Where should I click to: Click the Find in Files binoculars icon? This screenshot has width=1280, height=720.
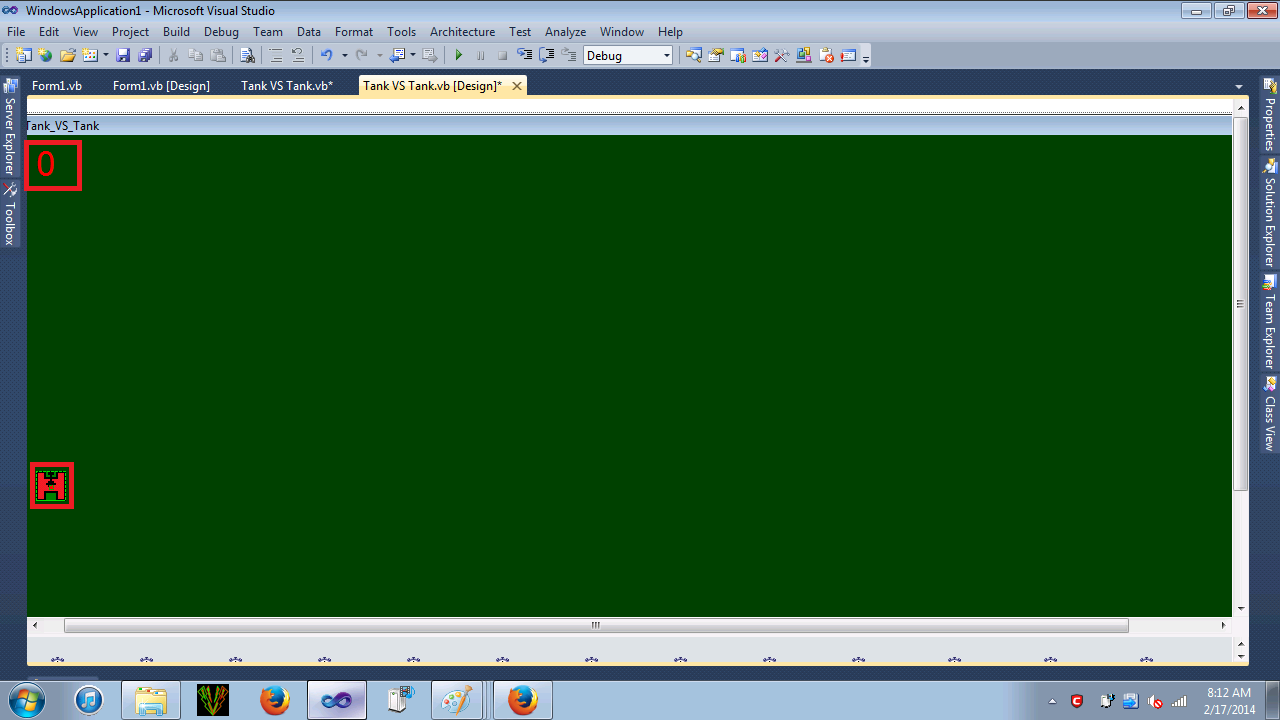pos(247,56)
